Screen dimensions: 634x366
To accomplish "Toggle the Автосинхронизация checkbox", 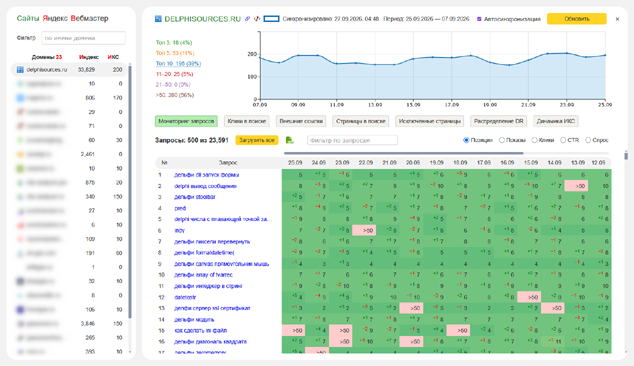I will (x=479, y=19).
